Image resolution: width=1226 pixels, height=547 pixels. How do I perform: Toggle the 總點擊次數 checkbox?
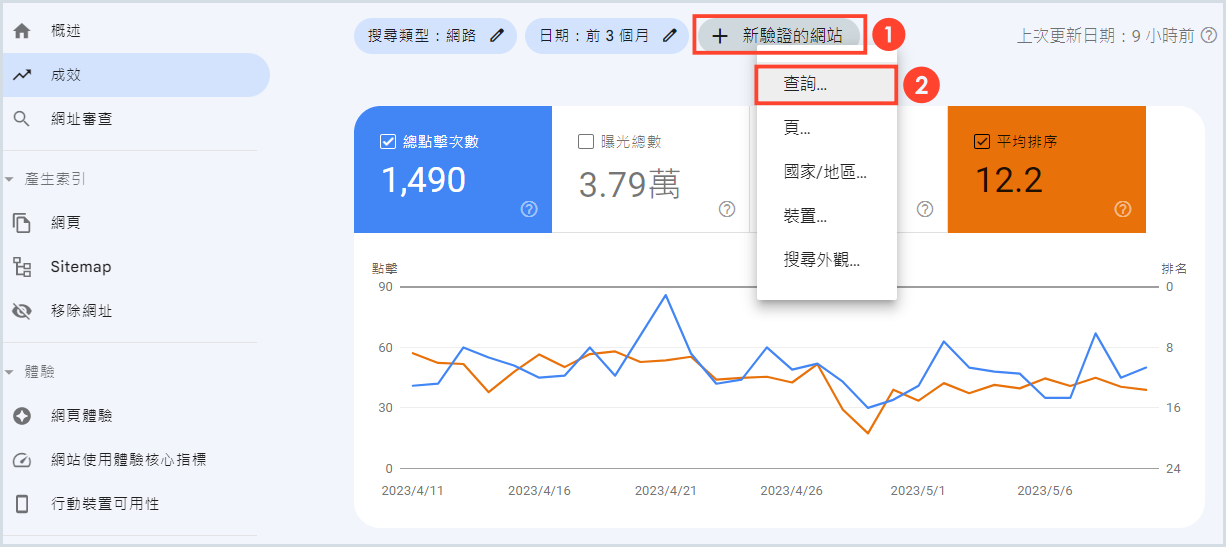(x=388, y=142)
